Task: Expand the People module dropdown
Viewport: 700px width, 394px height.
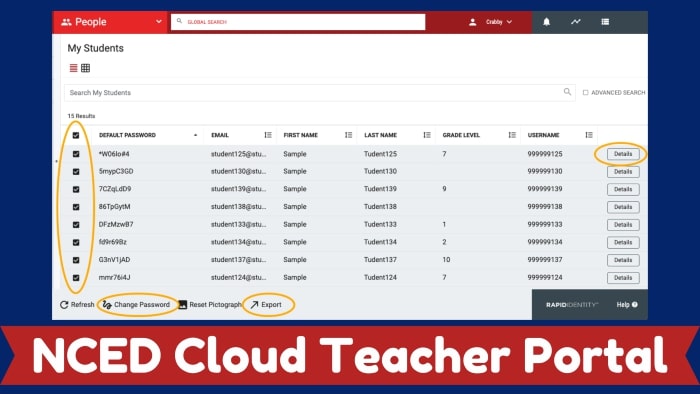Action: tap(158, 21)
